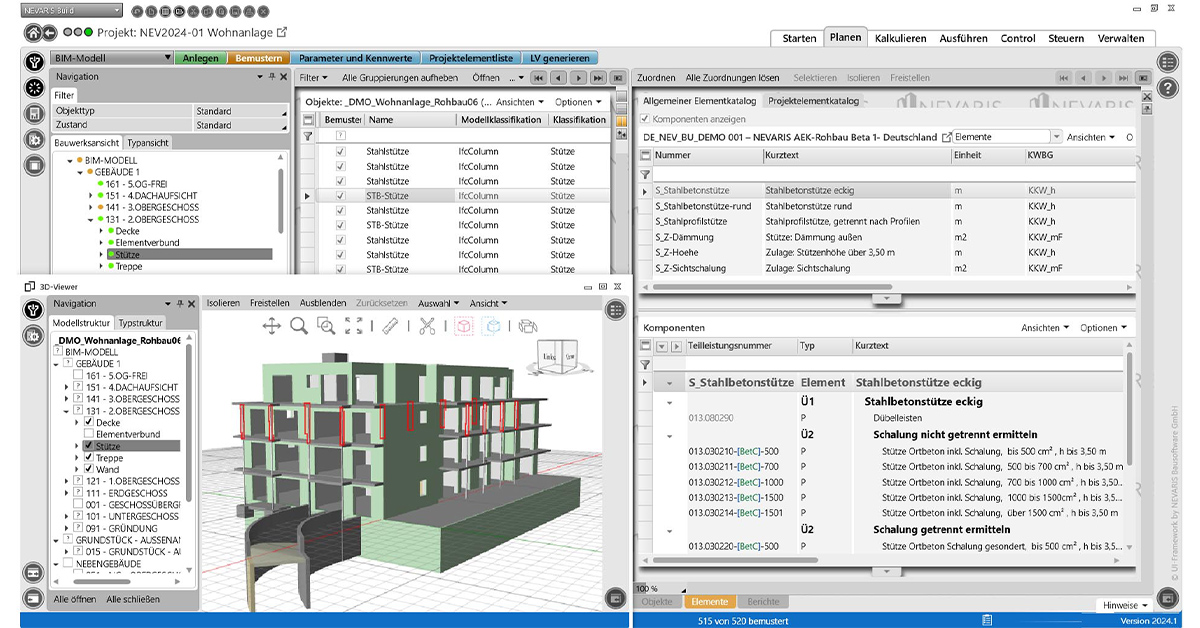Open Auswahl dropdown in 3D viewer

[x=438, y=303]
